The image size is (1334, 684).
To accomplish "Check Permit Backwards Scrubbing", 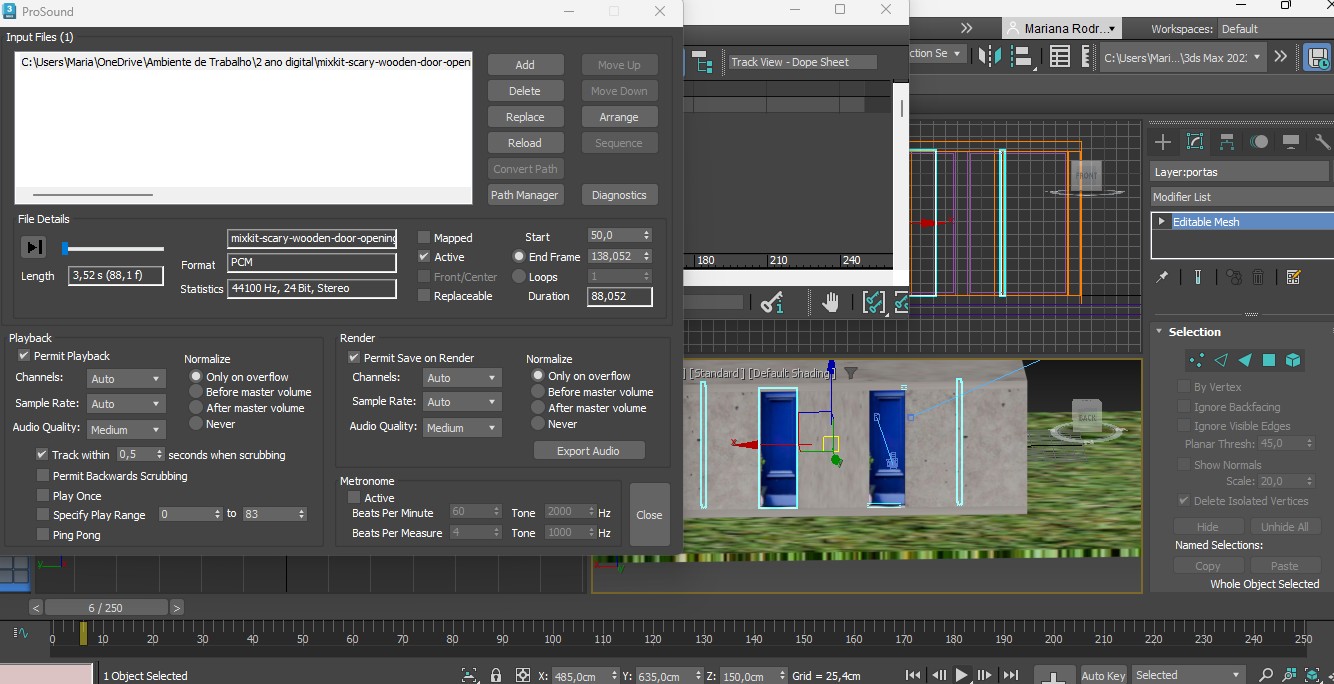I will point(43,476).
